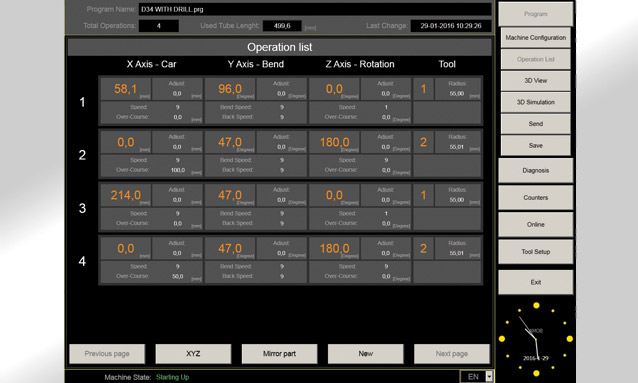Edit operation 3 Z rotation value 0,0
Screen dimensions: 638x383
(334, 195)
